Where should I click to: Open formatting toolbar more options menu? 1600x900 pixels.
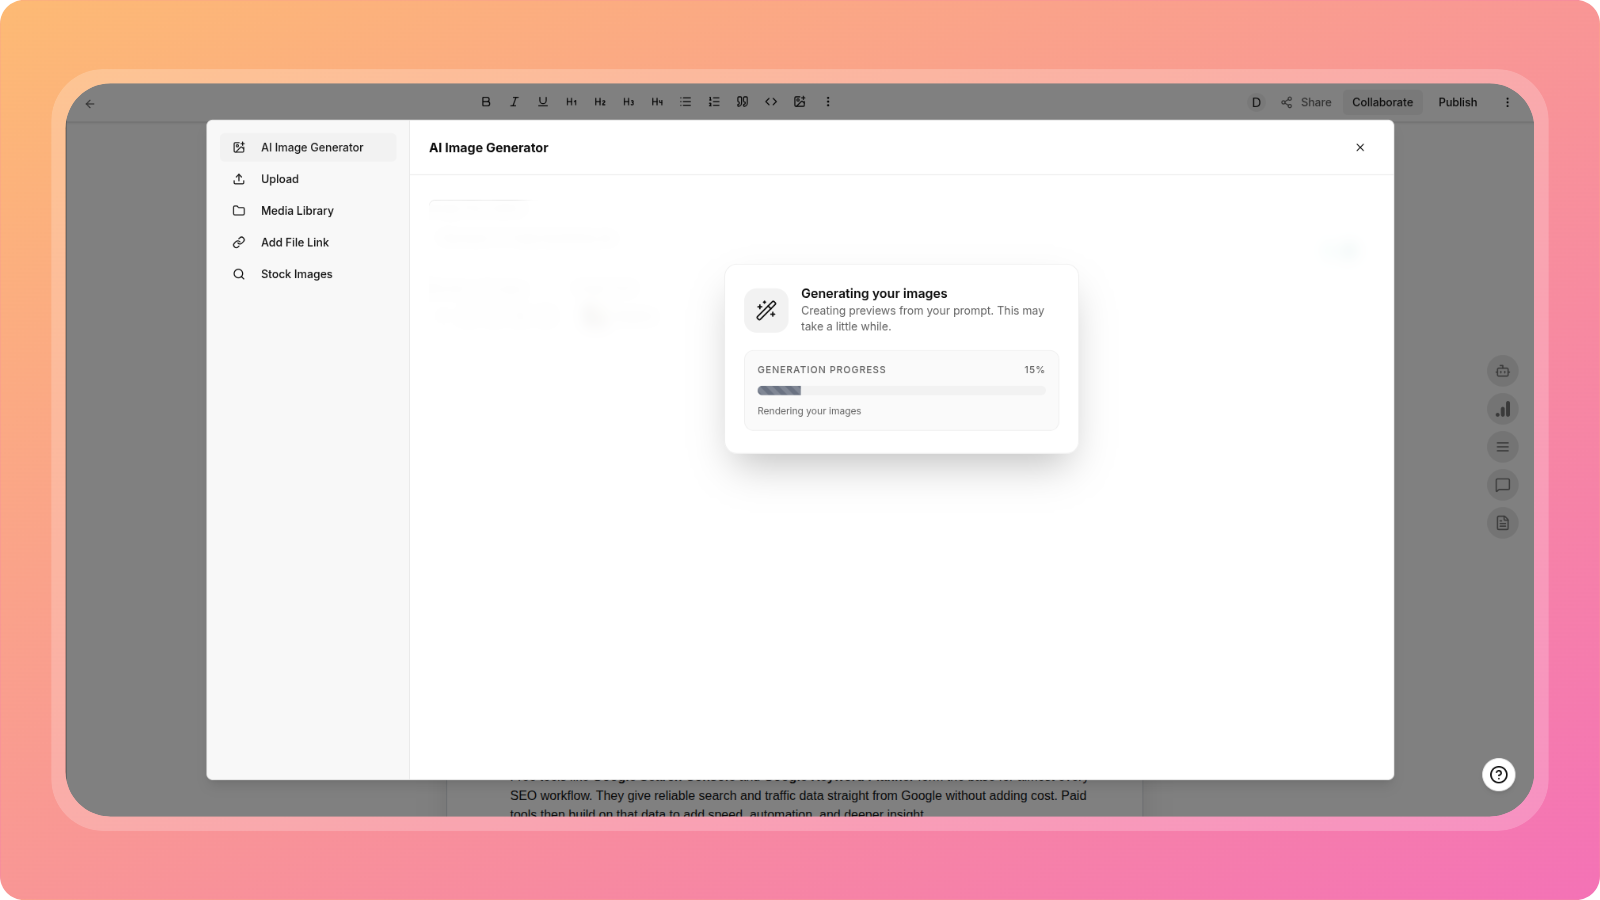point(828,102)
